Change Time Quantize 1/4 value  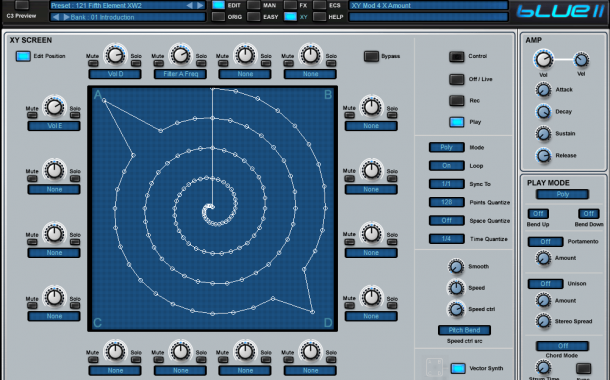tap(447, 239)
